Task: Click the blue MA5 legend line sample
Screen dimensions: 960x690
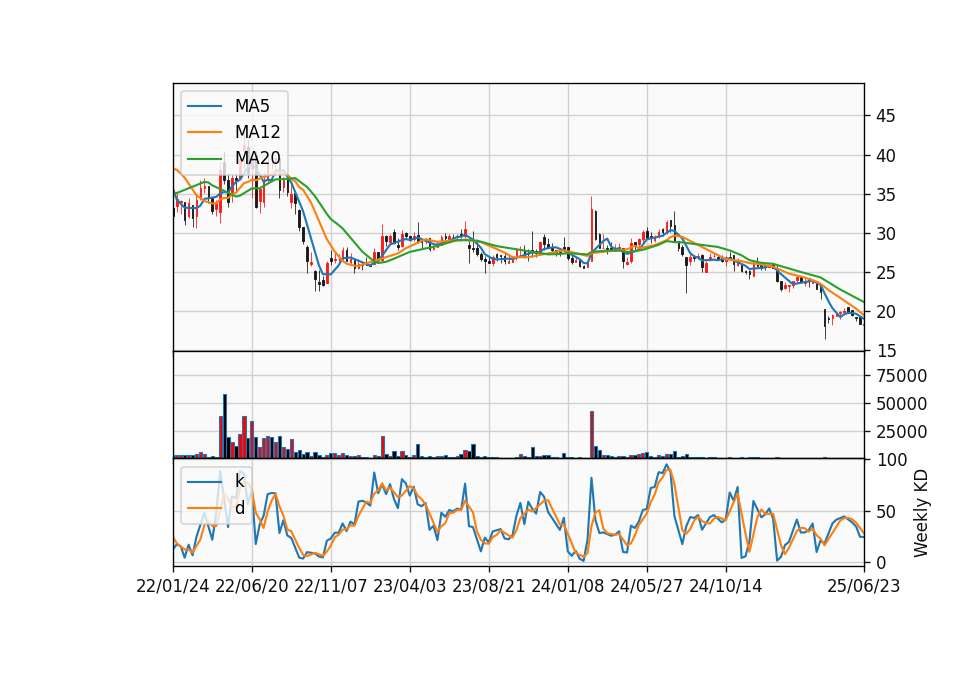Action: tap(204, 106)
